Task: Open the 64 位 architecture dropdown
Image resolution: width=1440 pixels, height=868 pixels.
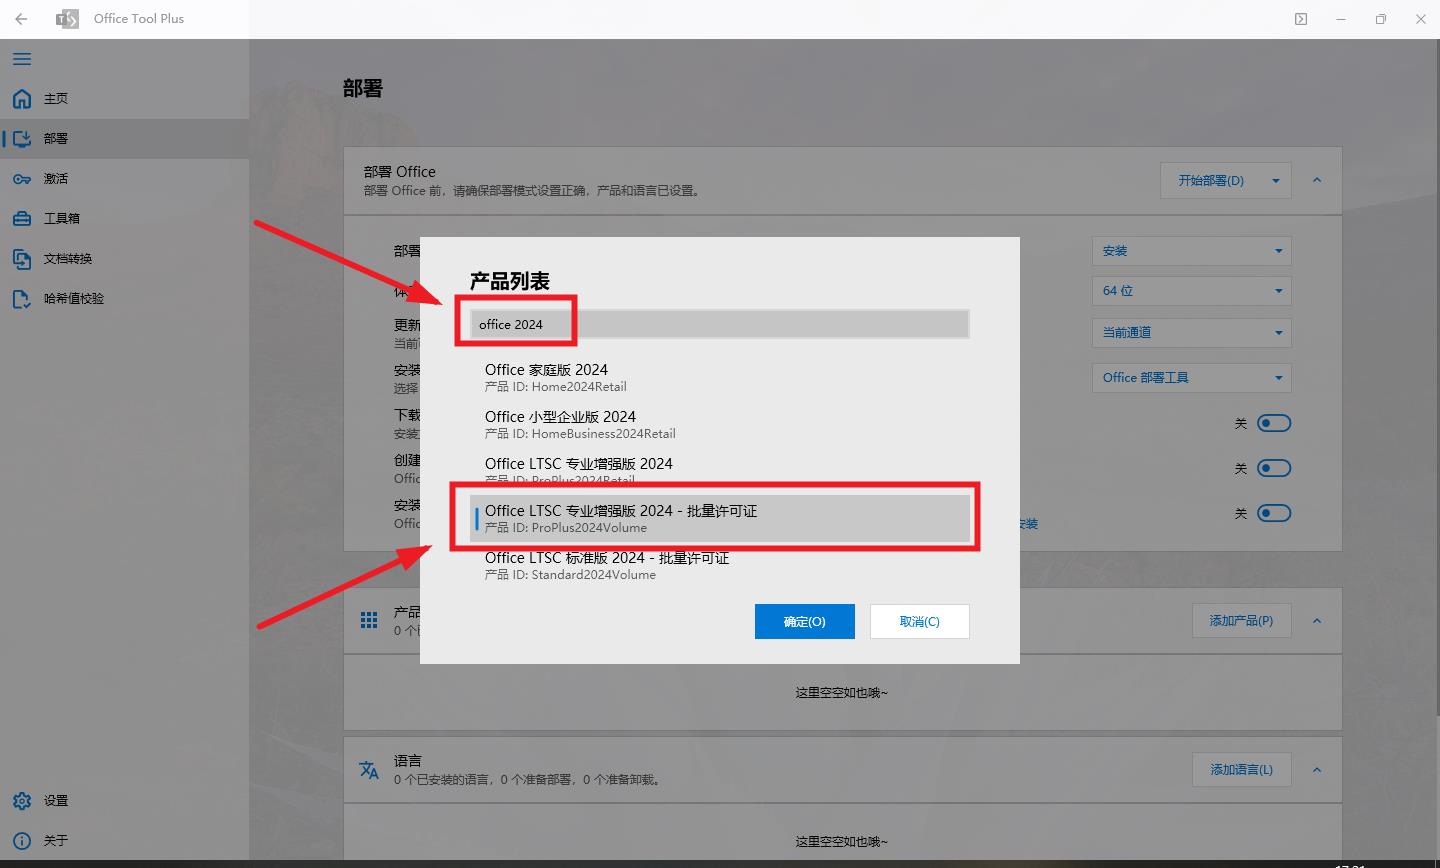Action: pyautogui.click(x=1191, y=291)
